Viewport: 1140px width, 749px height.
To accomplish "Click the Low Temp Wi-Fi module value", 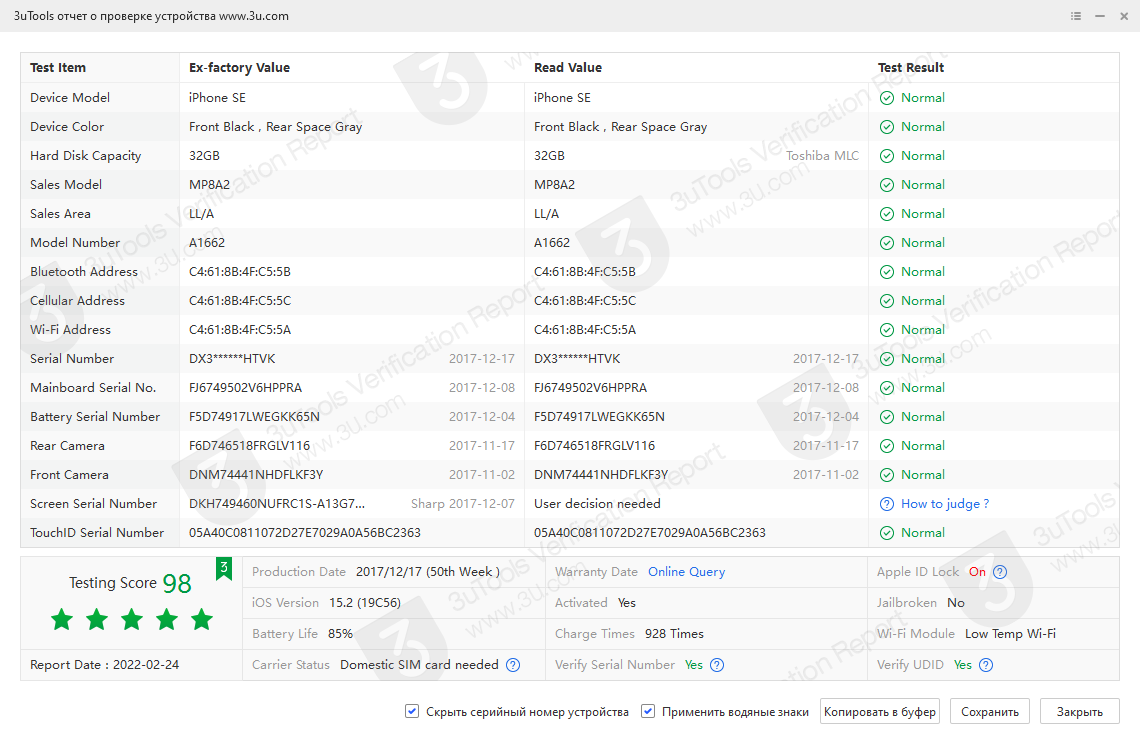I will tap(1010, 634).
